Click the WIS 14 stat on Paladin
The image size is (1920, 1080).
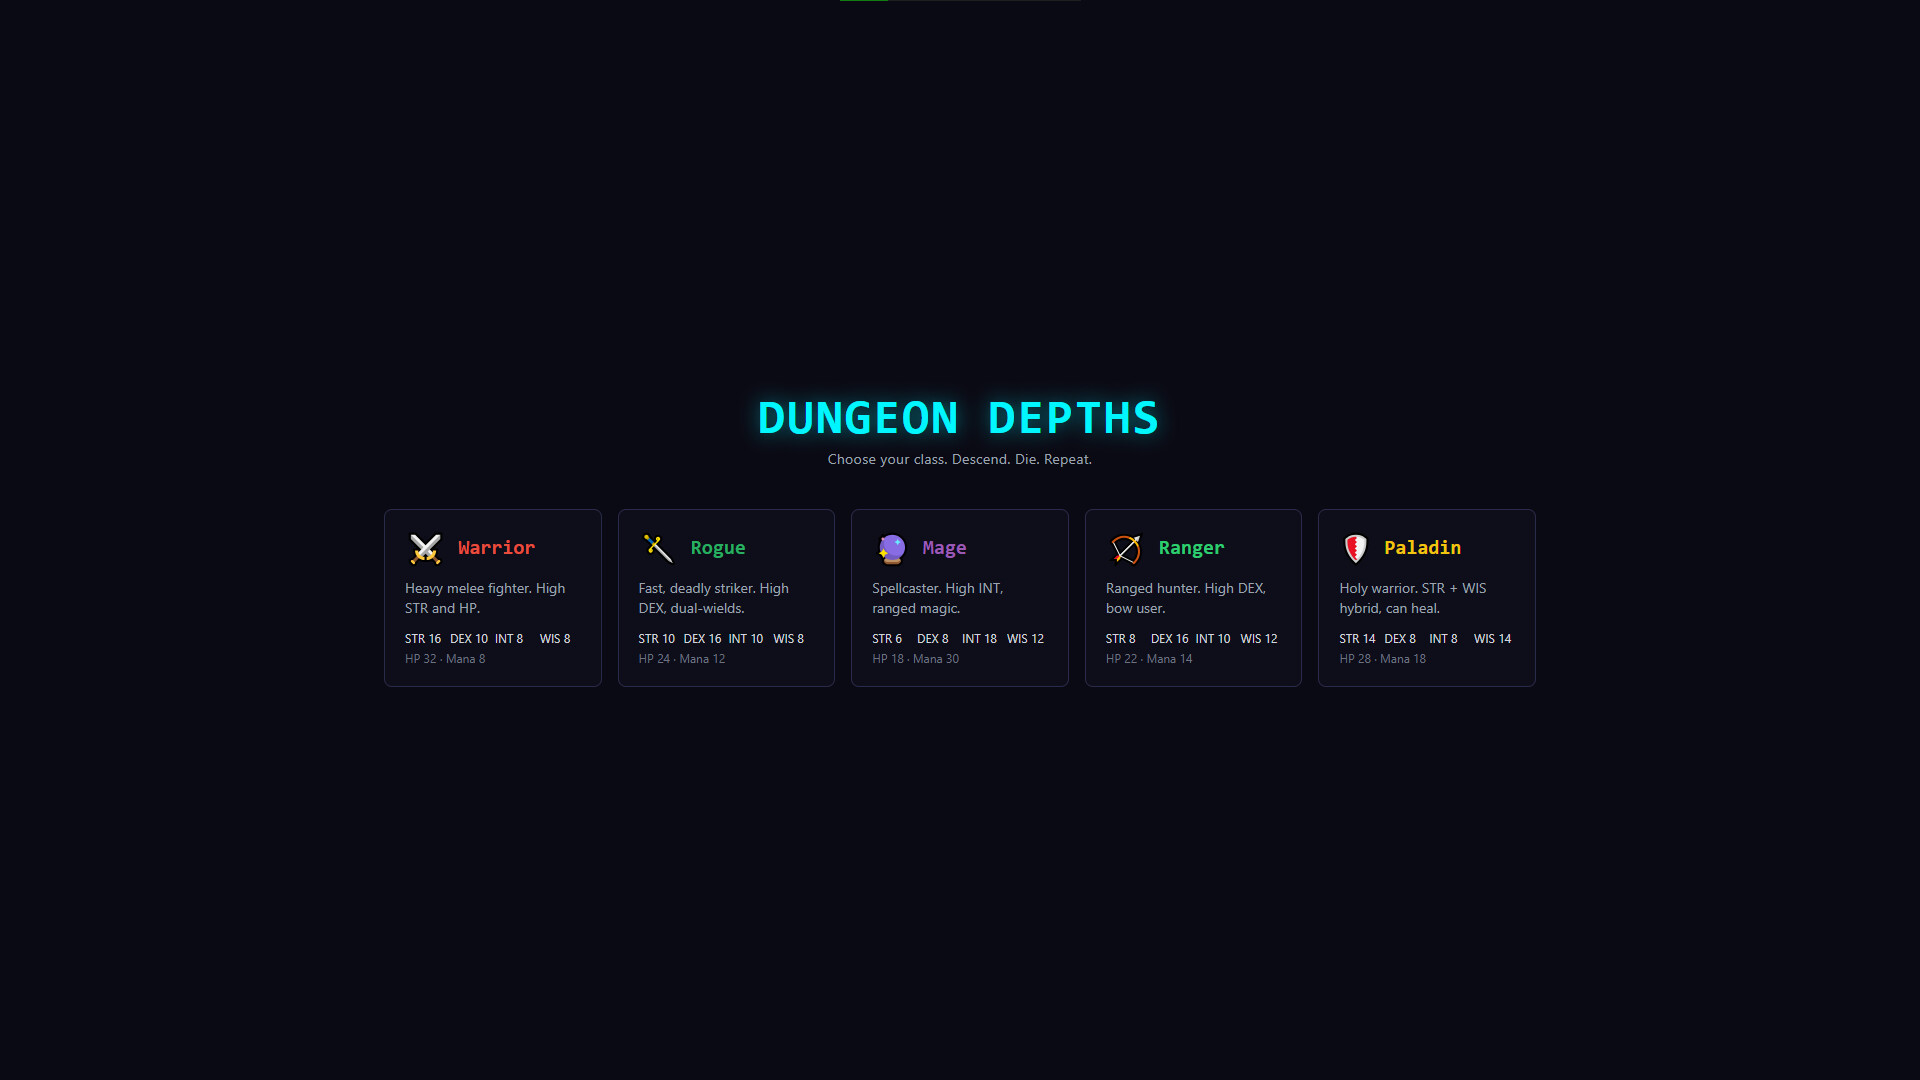click(1493, 639)
